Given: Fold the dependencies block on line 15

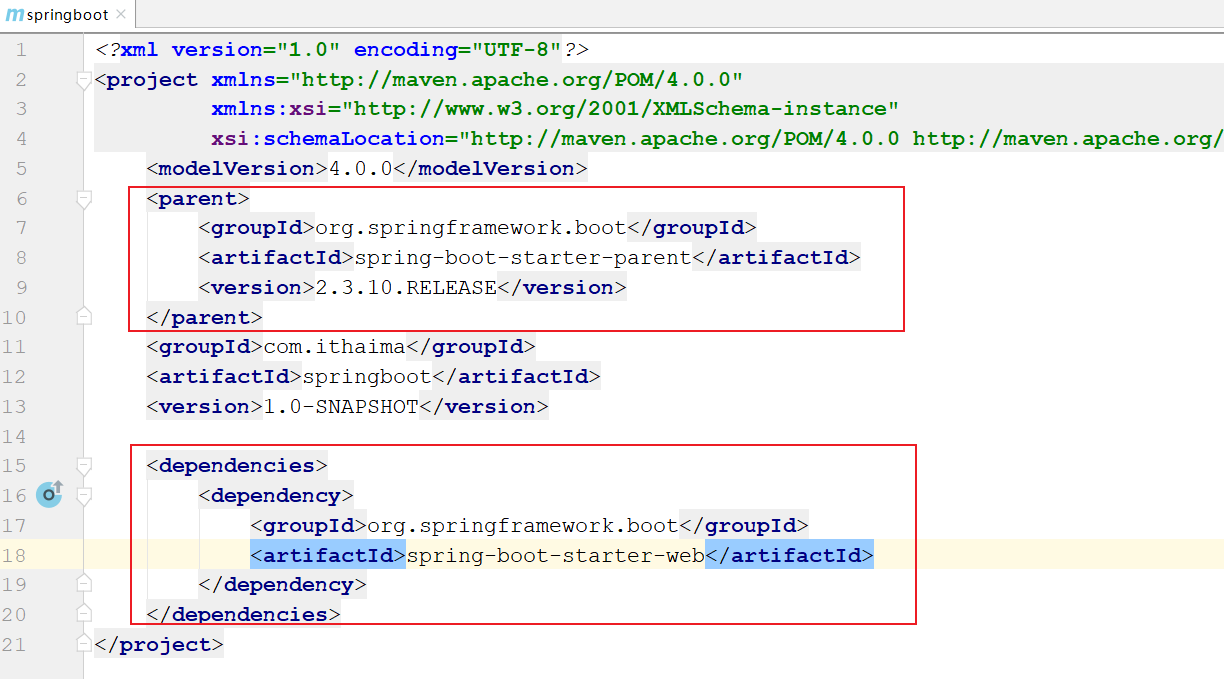Looking at the screenshot, I should click(84, 466).
